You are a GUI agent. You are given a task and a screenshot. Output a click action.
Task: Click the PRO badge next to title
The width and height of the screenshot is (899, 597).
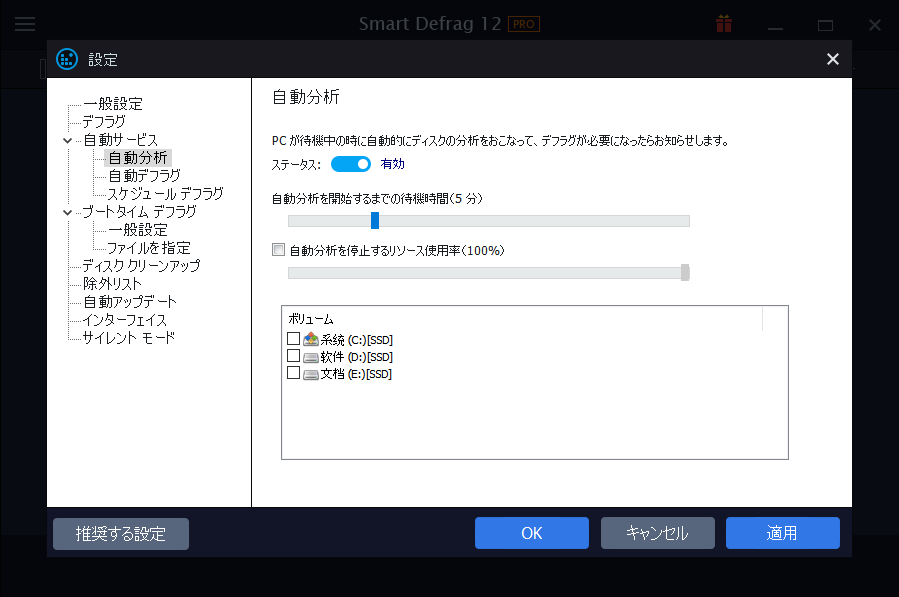point(523,24)
